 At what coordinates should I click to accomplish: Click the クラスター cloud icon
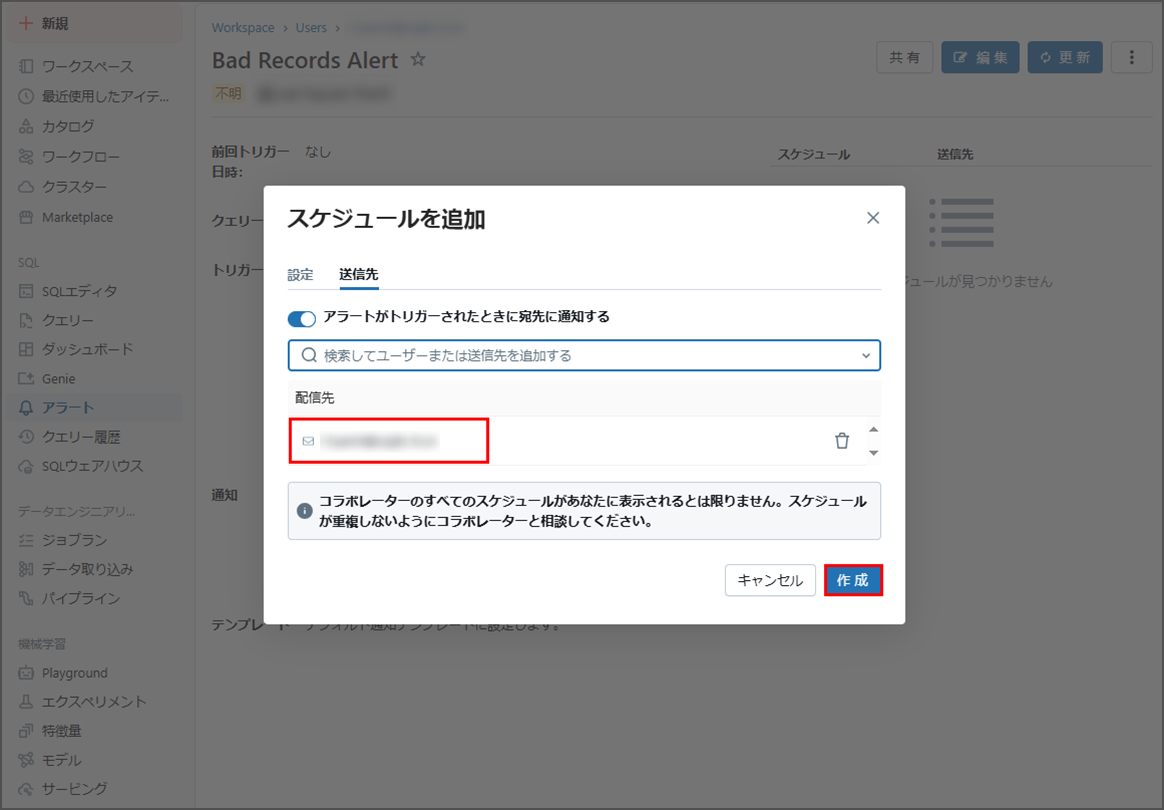click(26, 187)
